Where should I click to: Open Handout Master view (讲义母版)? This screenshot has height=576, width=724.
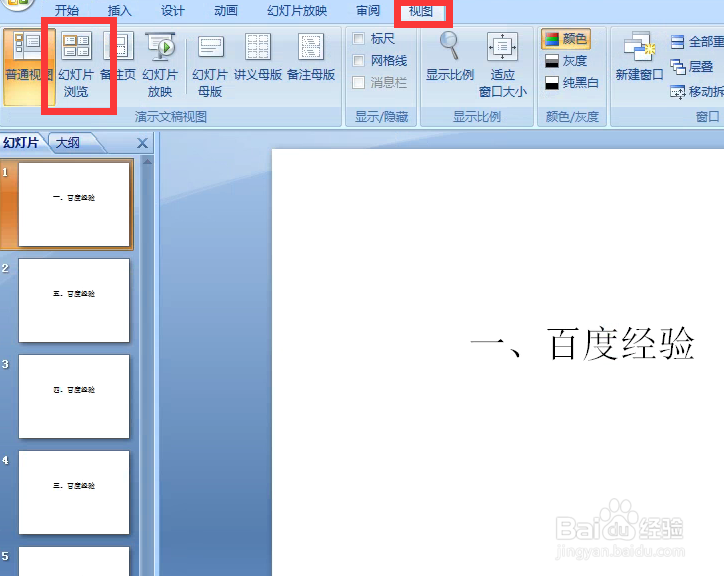point(258,56)
